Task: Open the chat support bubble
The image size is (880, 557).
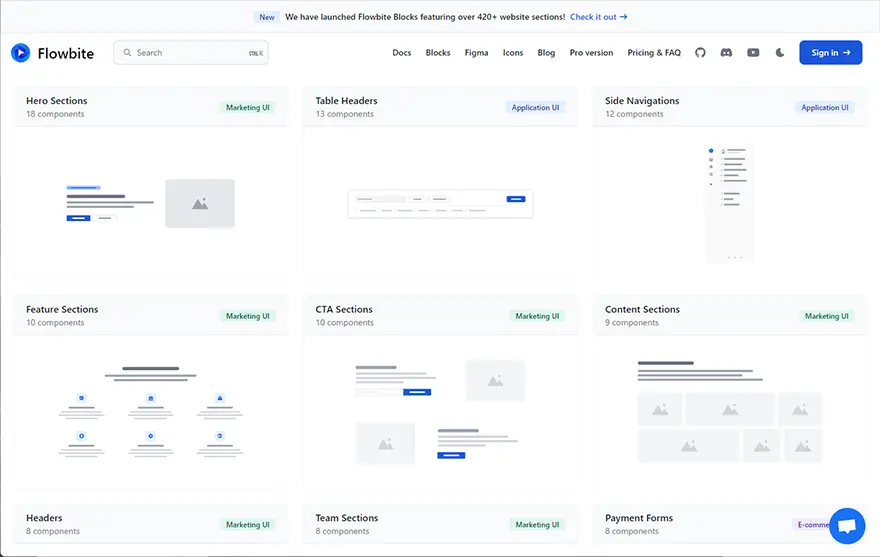Action: point(847,526)
